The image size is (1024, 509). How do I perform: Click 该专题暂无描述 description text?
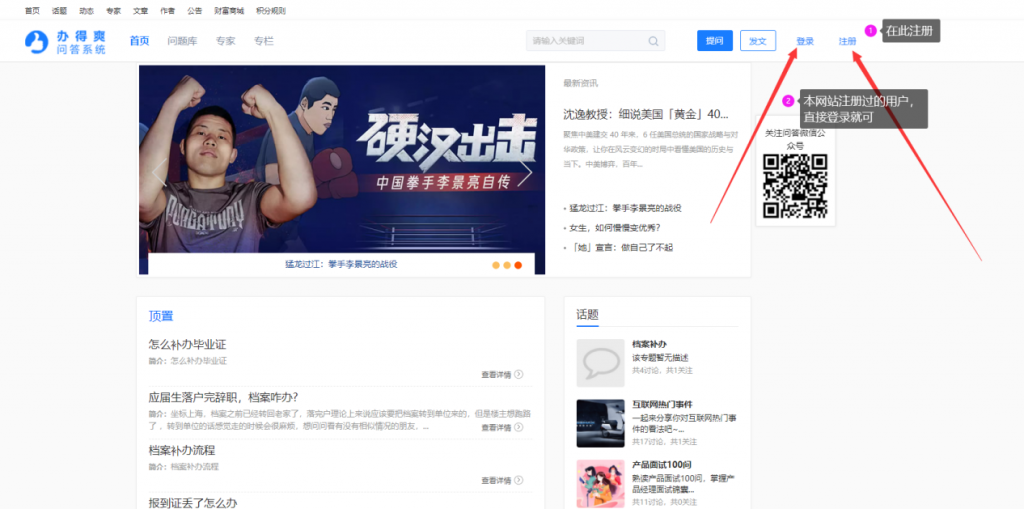(660, 357)
